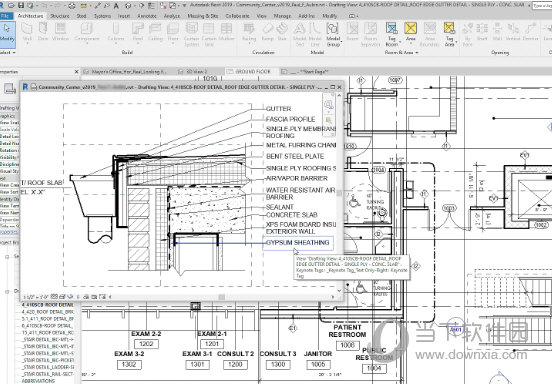Image resolution: width=552 pixels, height=384 pixels.
Task: Select 4_420_ROOF DETAIL in project browser
Action: 48,312
